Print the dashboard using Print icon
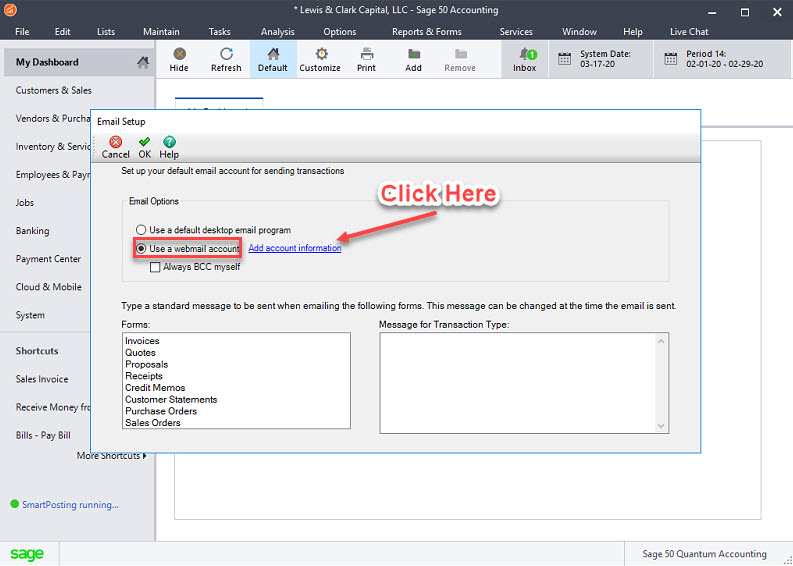Image resolution: width=793 pixels, height=566 pixels. click(x=367, y=54)
